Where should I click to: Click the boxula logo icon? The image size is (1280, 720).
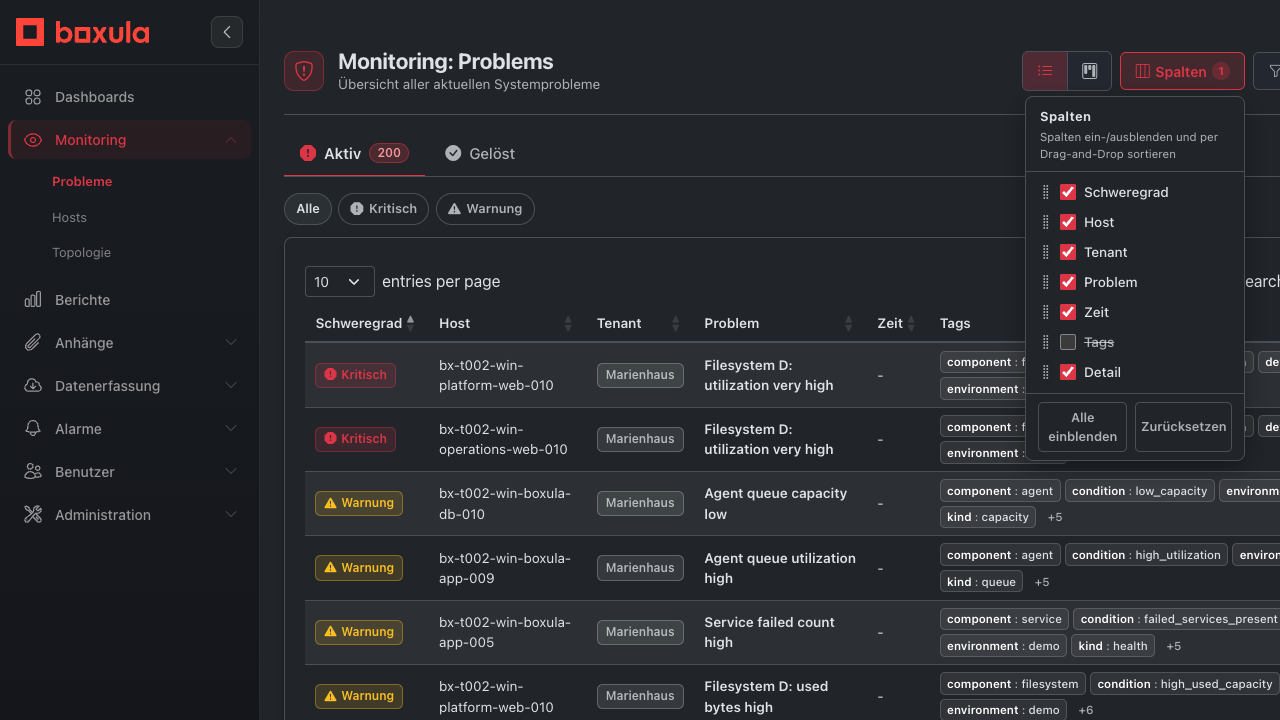point(30,32)
